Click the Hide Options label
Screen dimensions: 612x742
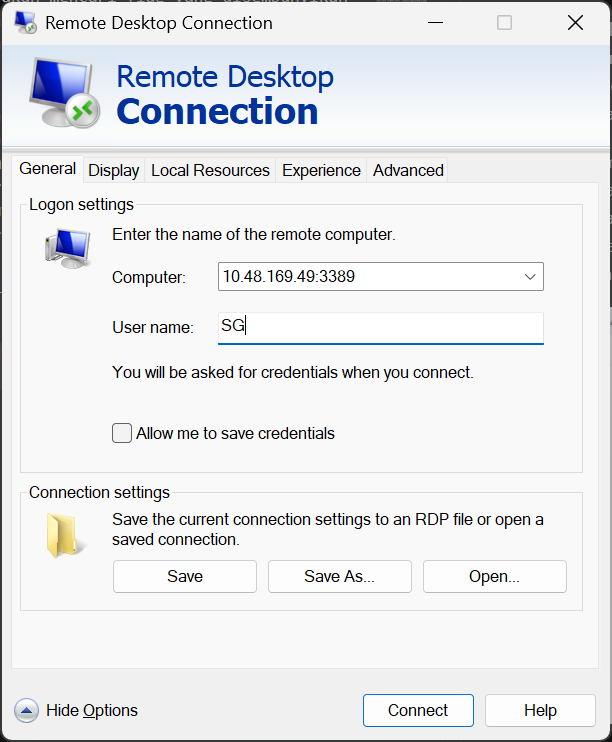[x=92, y=710]
